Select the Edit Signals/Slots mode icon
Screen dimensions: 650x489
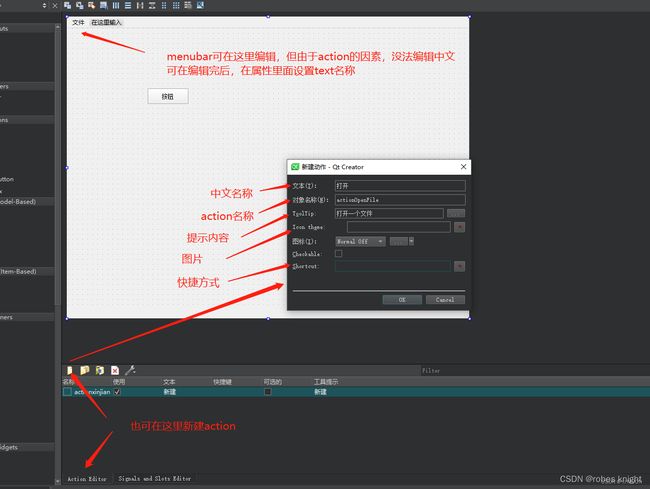[80, 5]
